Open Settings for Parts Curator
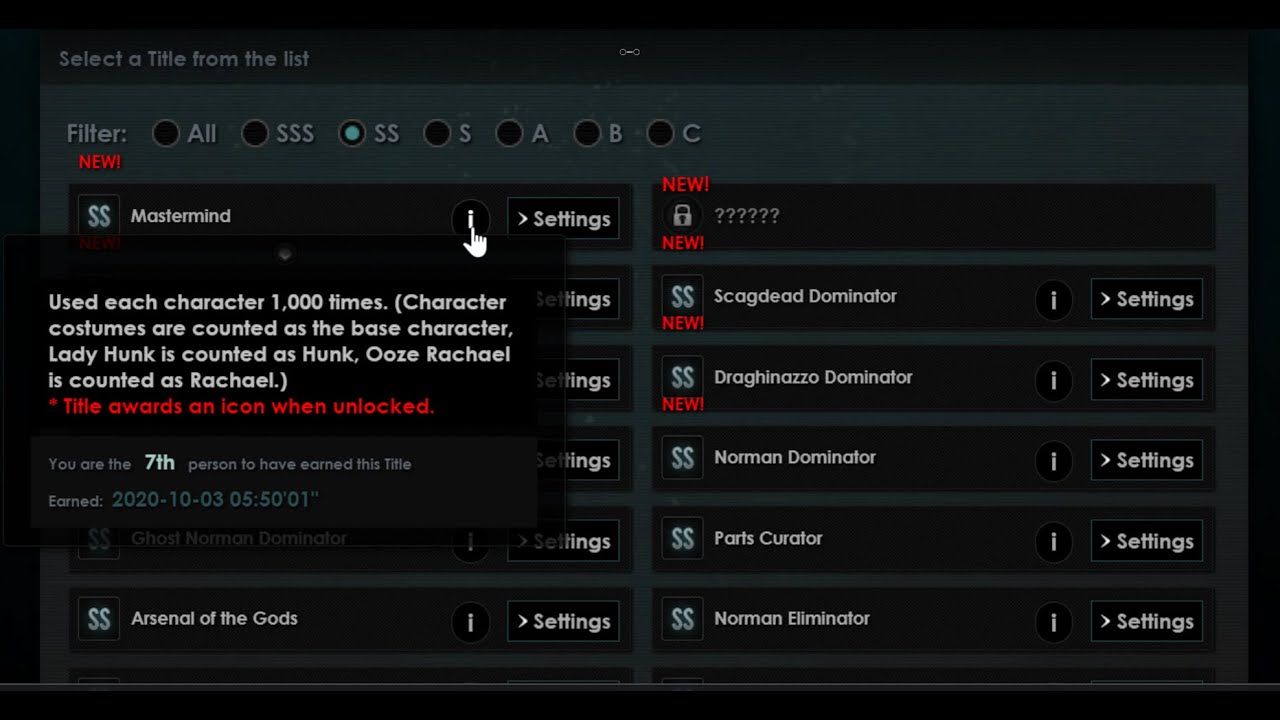The image size is (1280, 720). tap(1146, 541)
